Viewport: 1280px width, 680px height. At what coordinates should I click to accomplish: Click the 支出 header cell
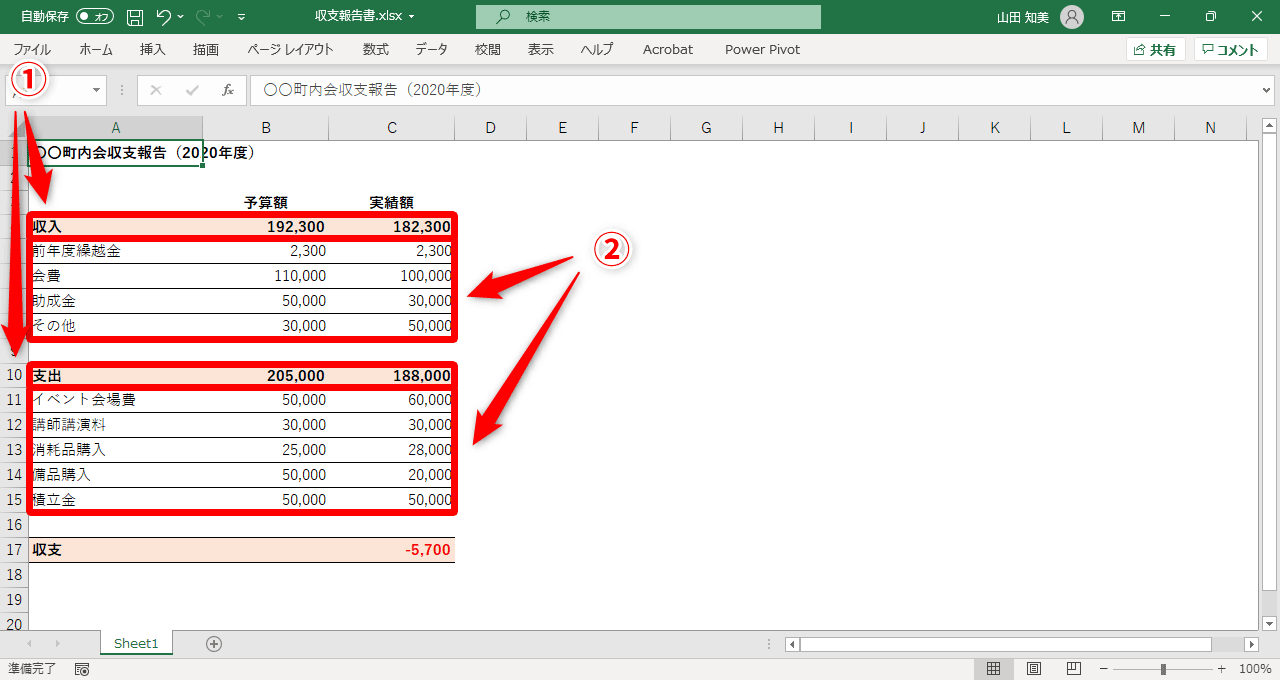(116, 376)
